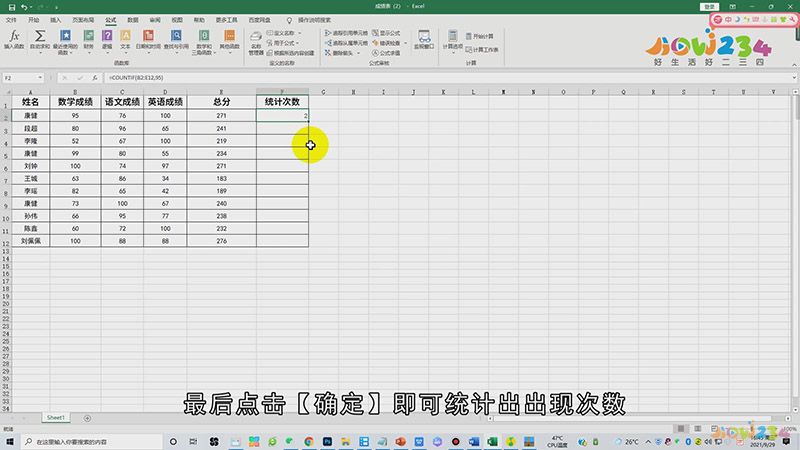This screenshot has height=450, width=800.
Task: Click Trace Dependents
Action: 346,43
